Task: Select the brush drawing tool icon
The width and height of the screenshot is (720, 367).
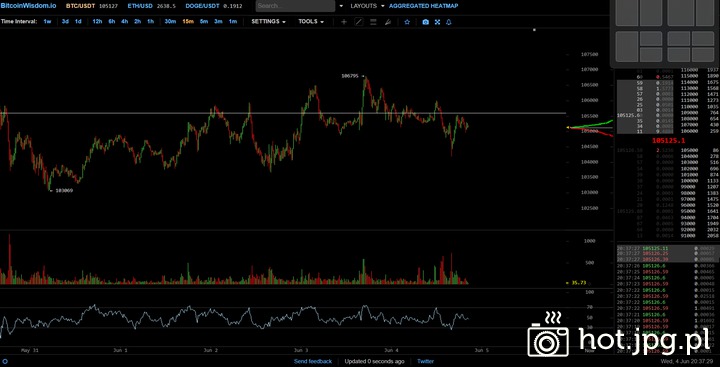Action: (388, 22)
